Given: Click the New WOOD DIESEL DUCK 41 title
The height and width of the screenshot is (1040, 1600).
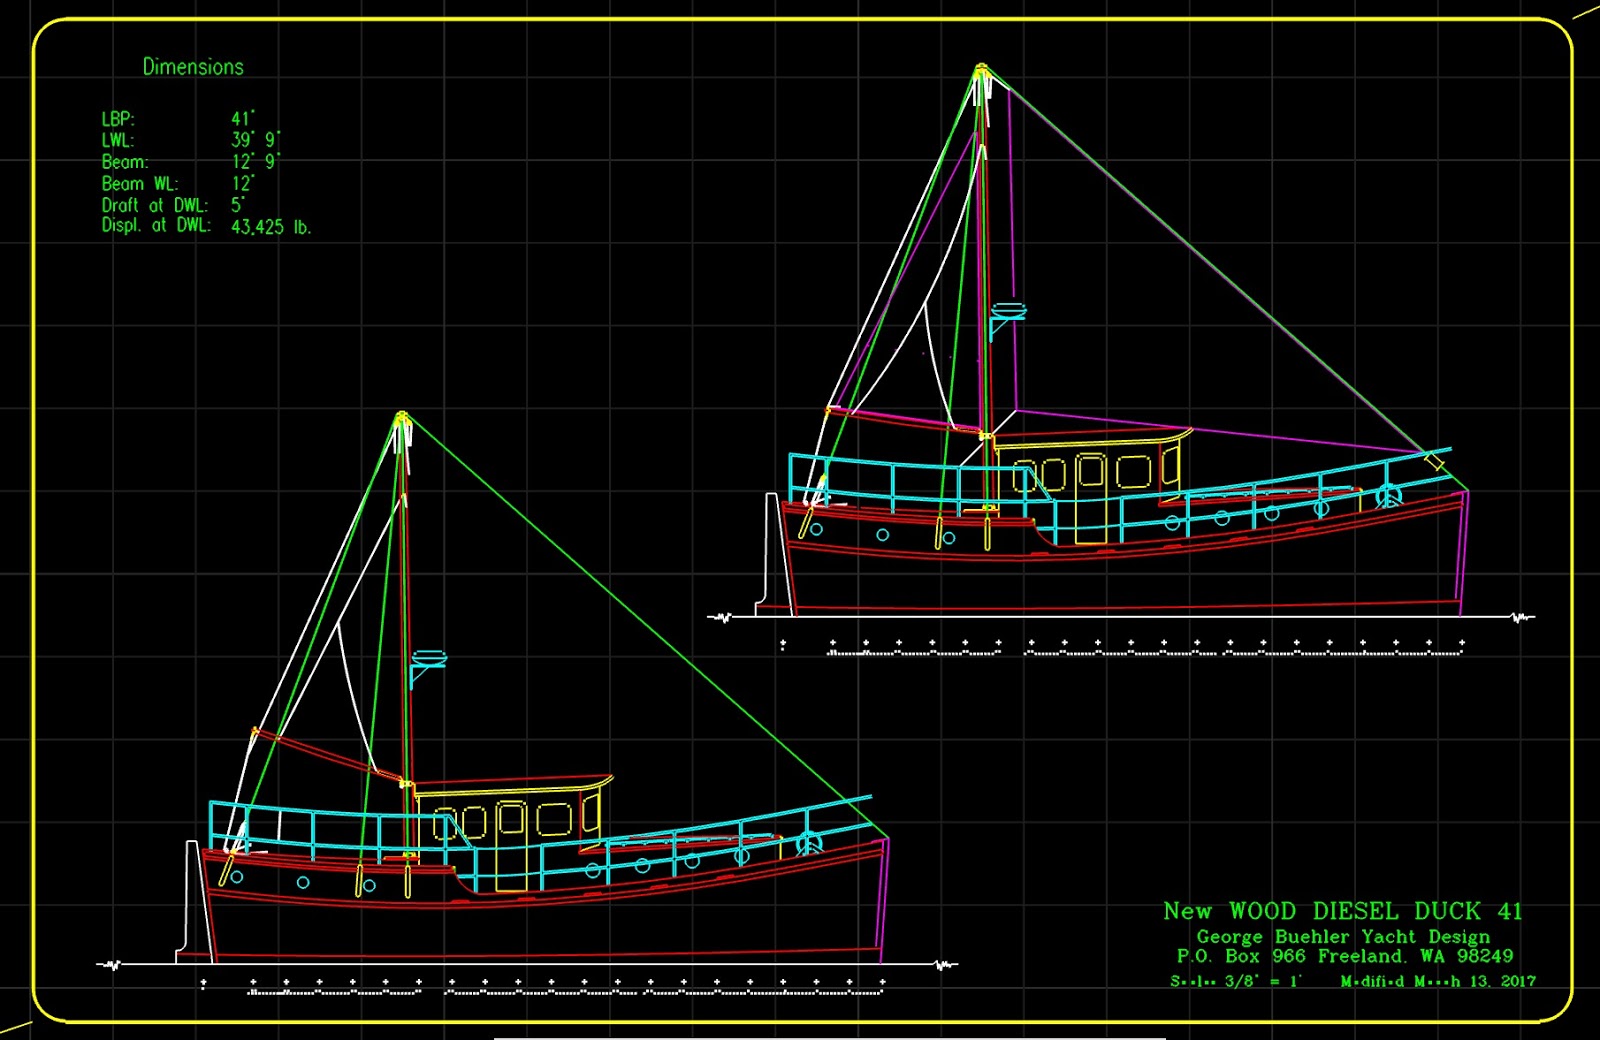Looking at the screenshot, I should tap(1343, 911).
